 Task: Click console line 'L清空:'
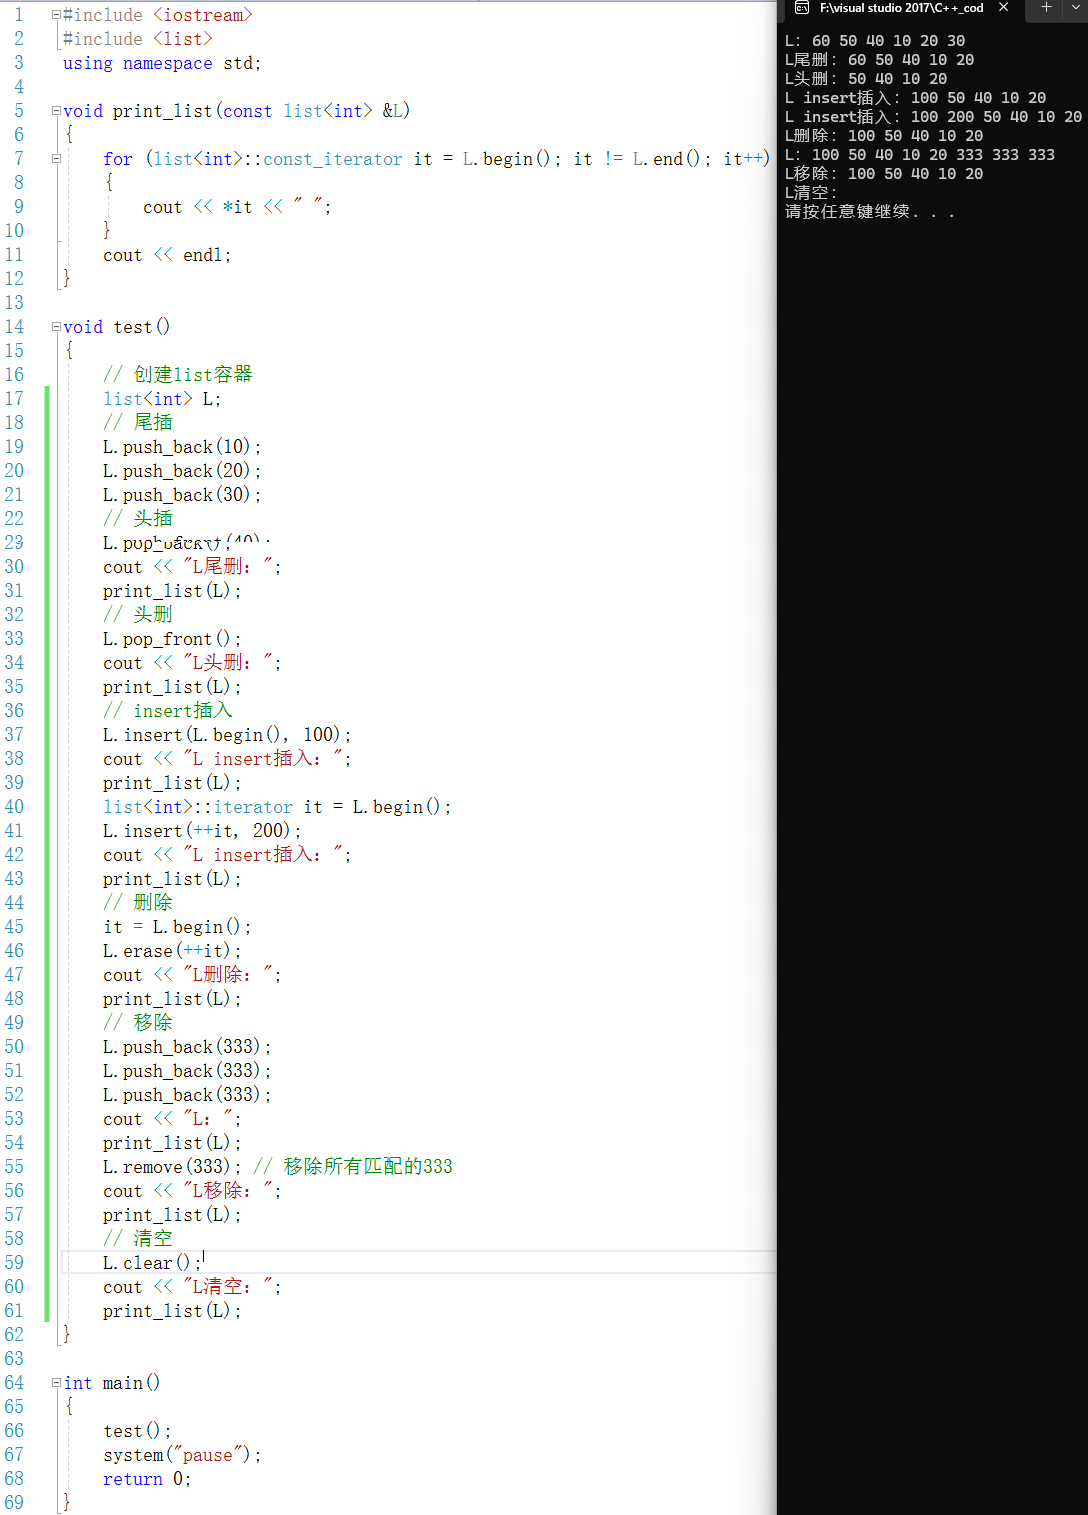[811, 193]
